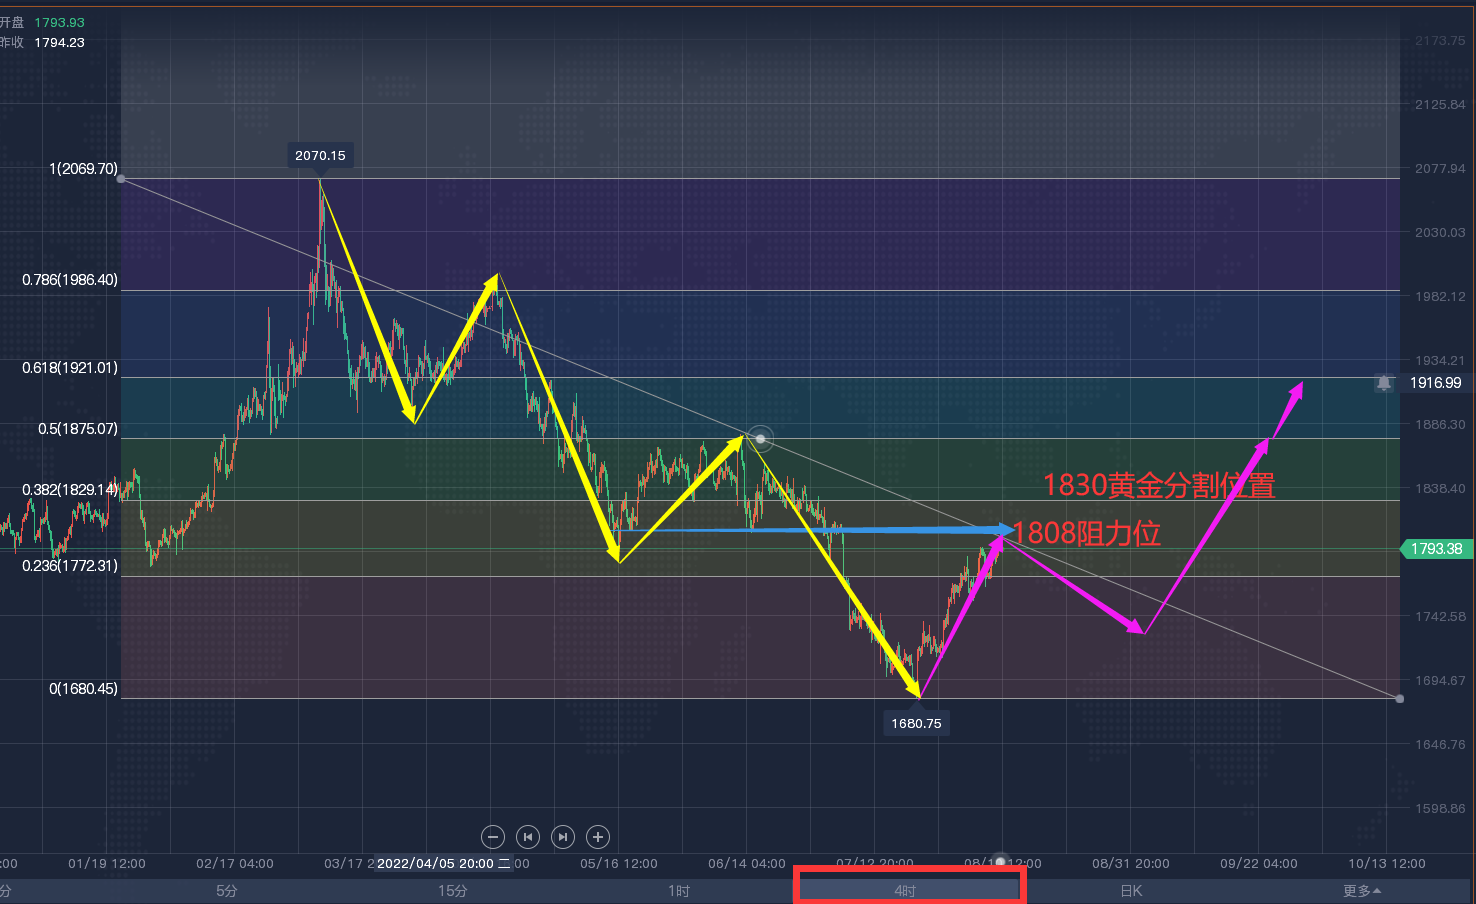Screen dimensions: 1476x904
Task: Select the 1时 timeframe tab
Action: (x=679, y=891)
